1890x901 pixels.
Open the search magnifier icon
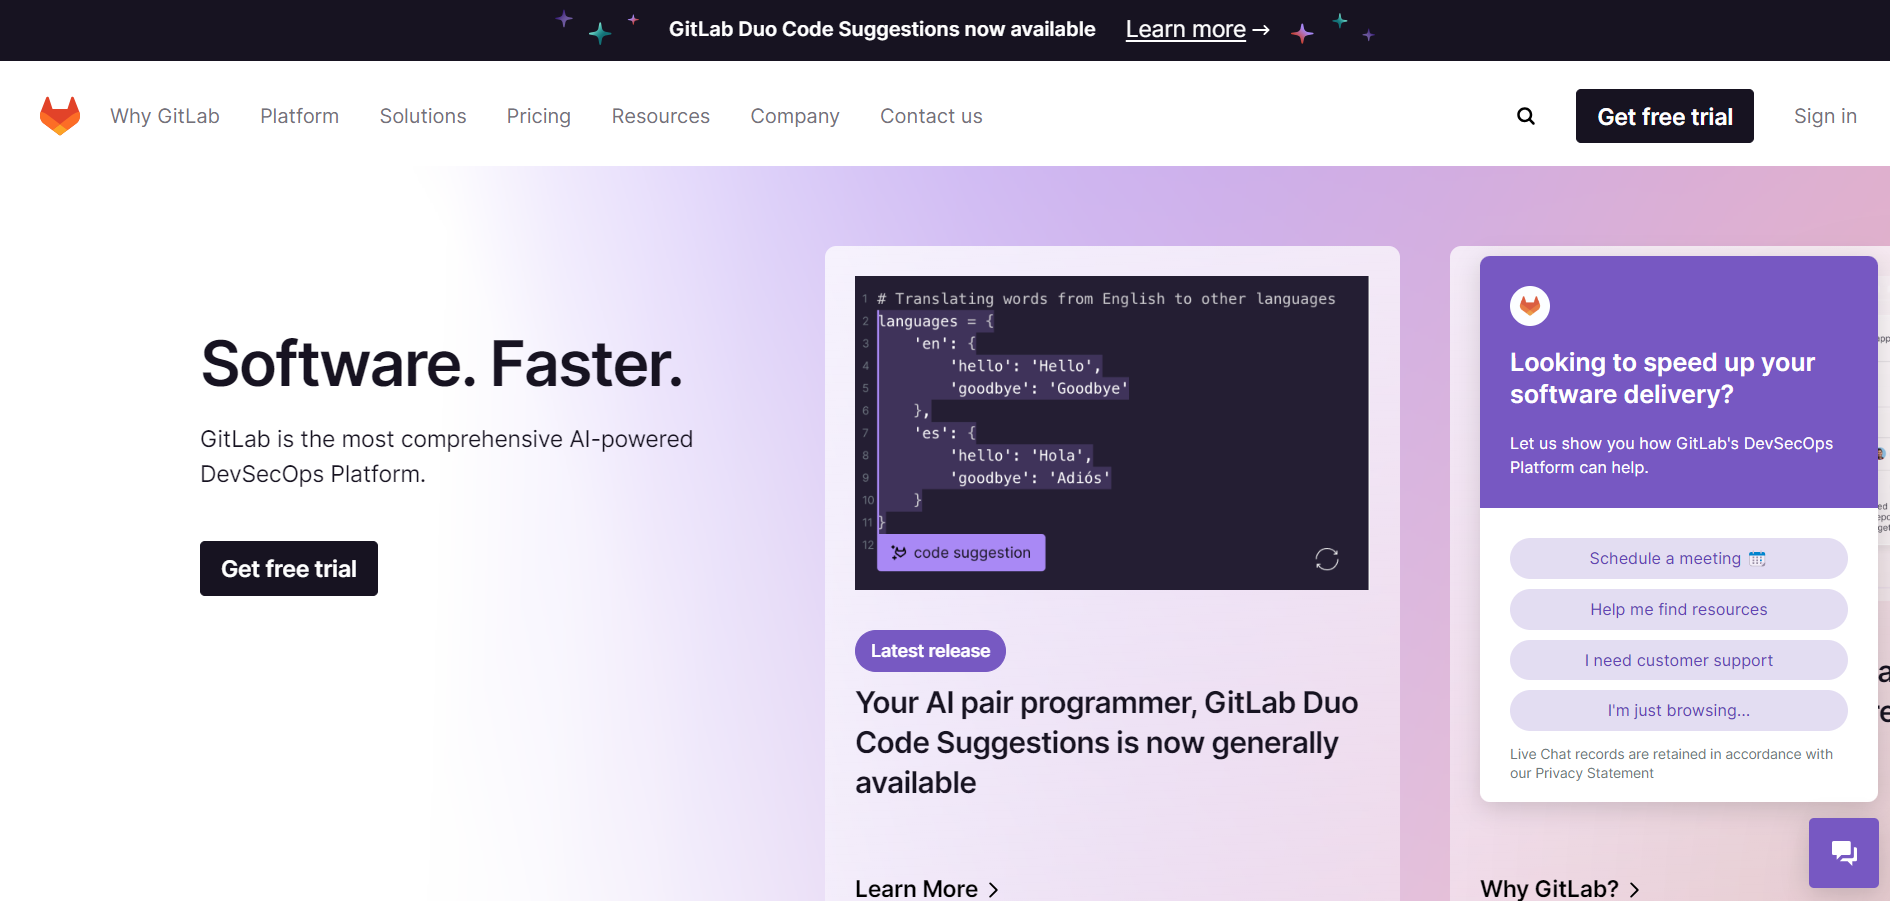tap(1526, 116)
